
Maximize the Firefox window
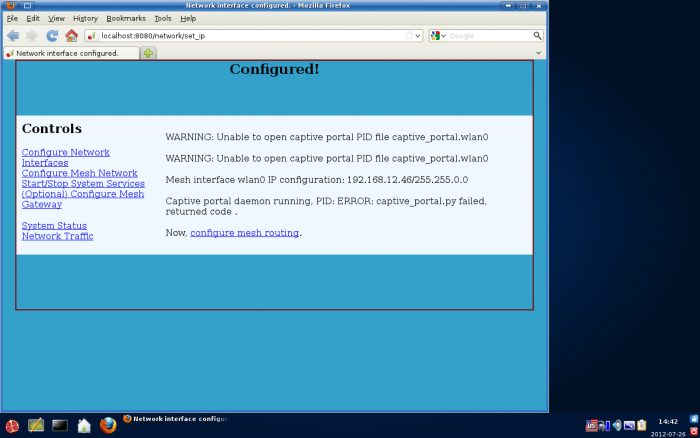523,5
